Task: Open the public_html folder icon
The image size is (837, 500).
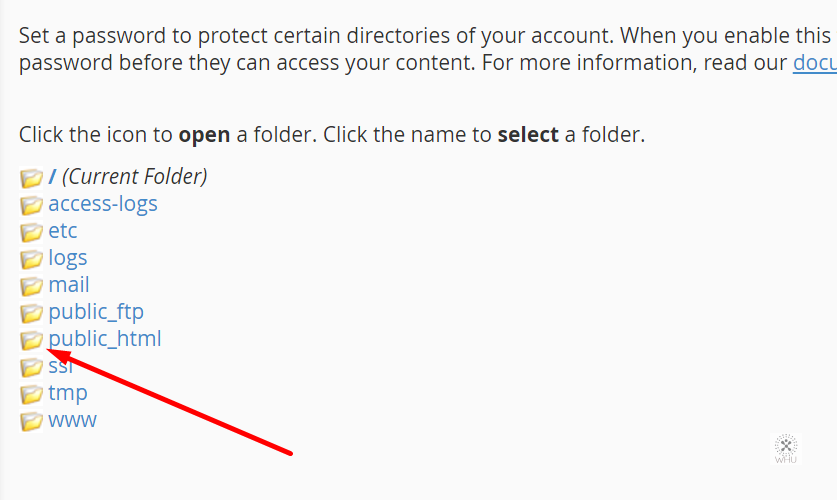Action: (x=31, y=340)
